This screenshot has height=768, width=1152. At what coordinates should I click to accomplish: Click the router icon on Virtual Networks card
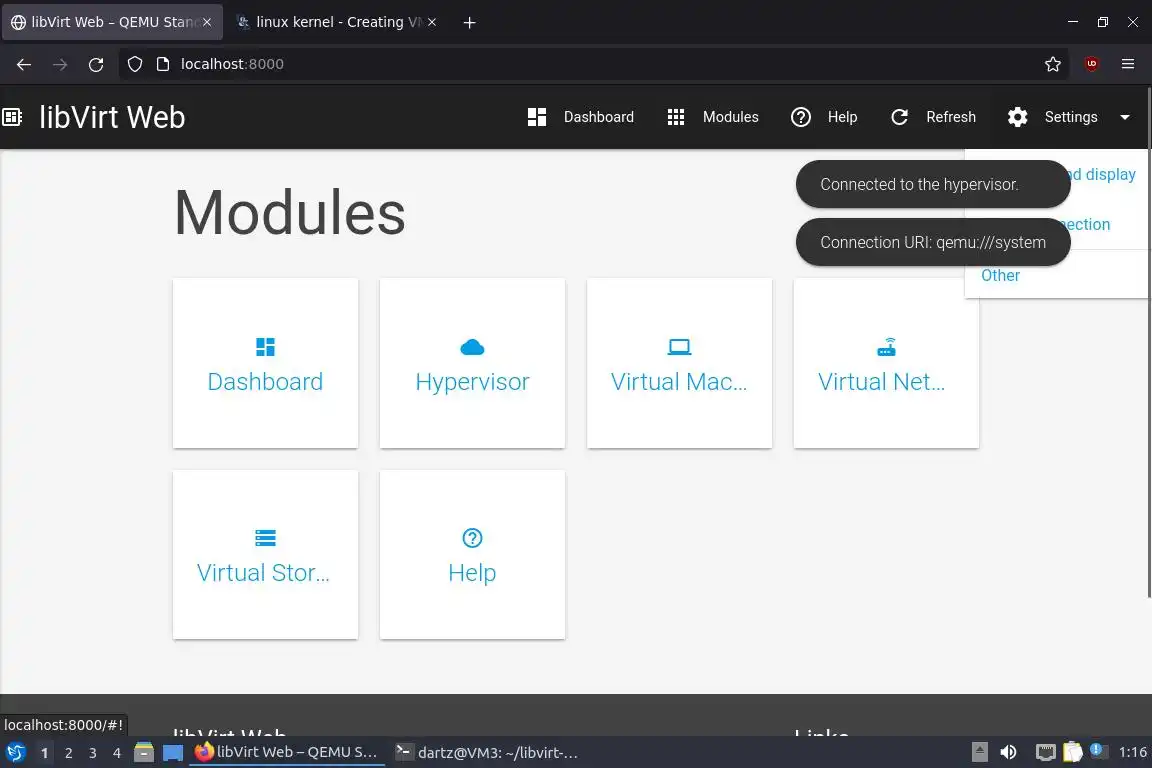pyautogui.click(x=887, y=347)
